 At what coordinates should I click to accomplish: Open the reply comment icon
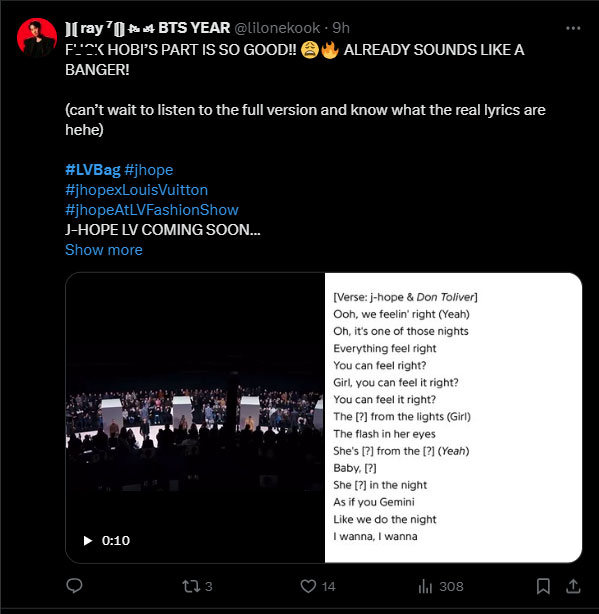click(x=74, y=586)
